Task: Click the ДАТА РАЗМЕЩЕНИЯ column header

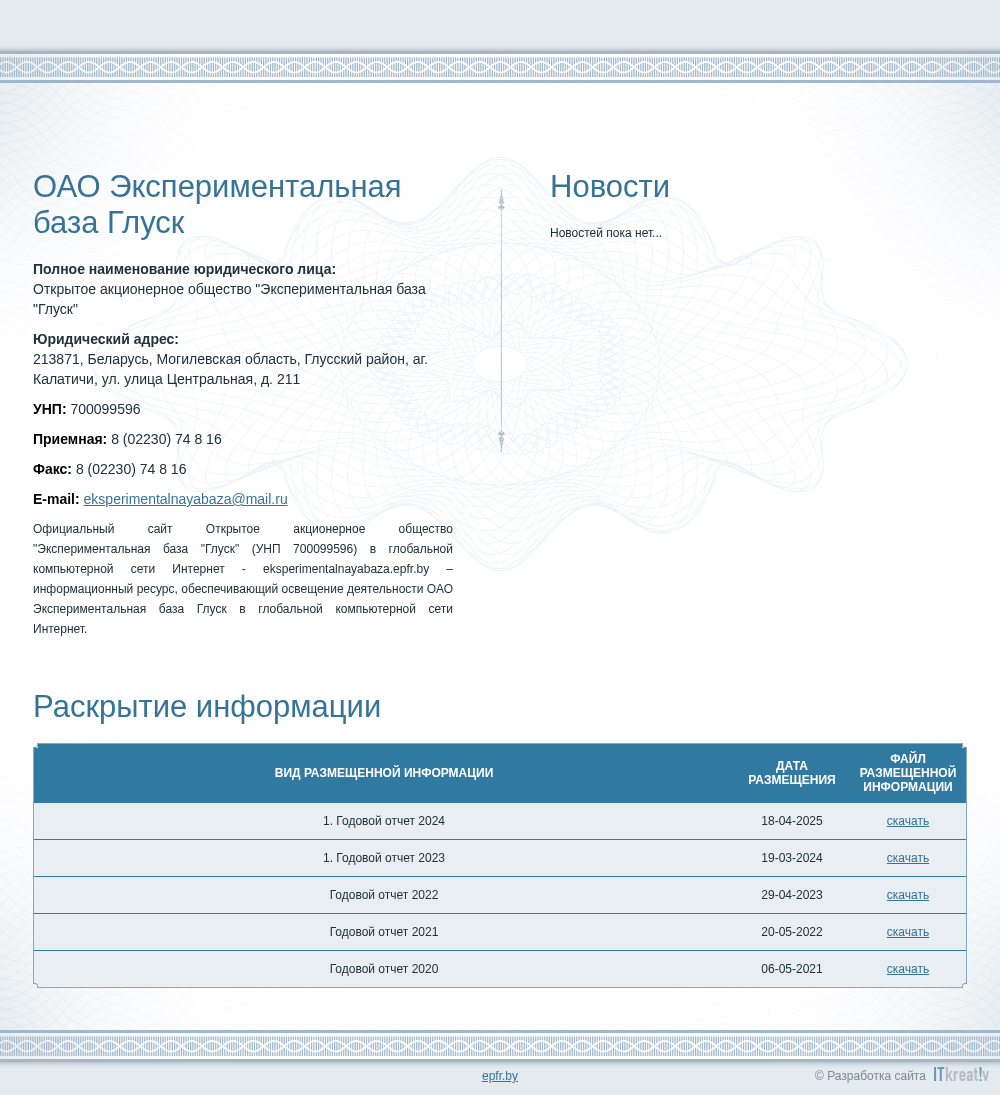Action: (791, 773)
